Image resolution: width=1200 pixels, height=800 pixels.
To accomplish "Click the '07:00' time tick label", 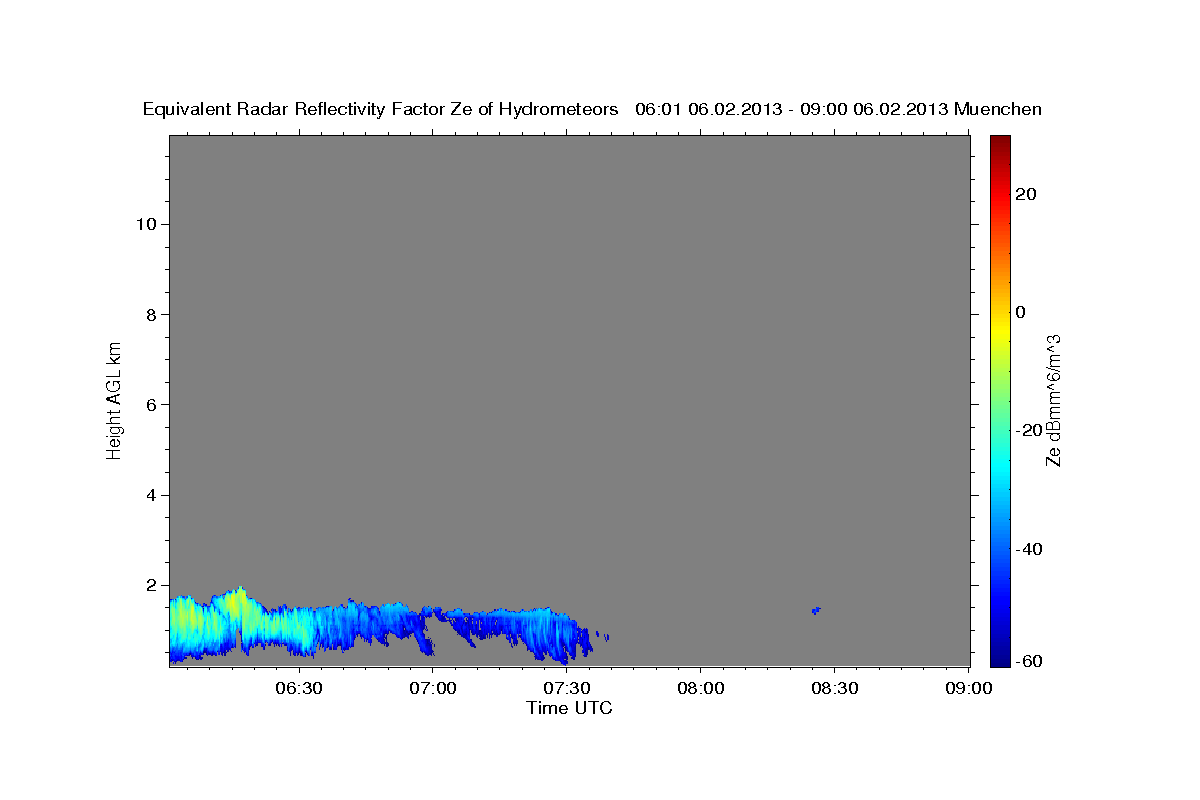I will (433, 689).
